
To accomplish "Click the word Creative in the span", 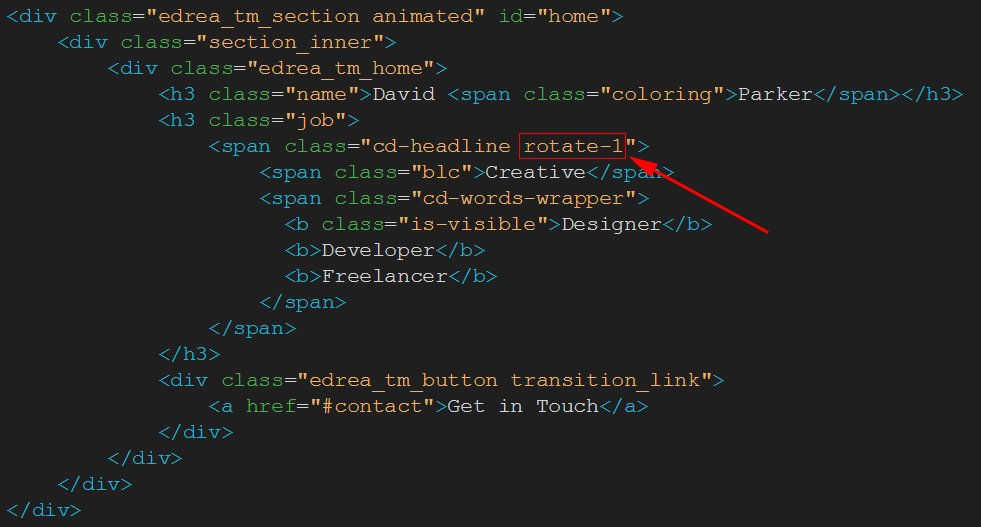I will tap(535, 173).
